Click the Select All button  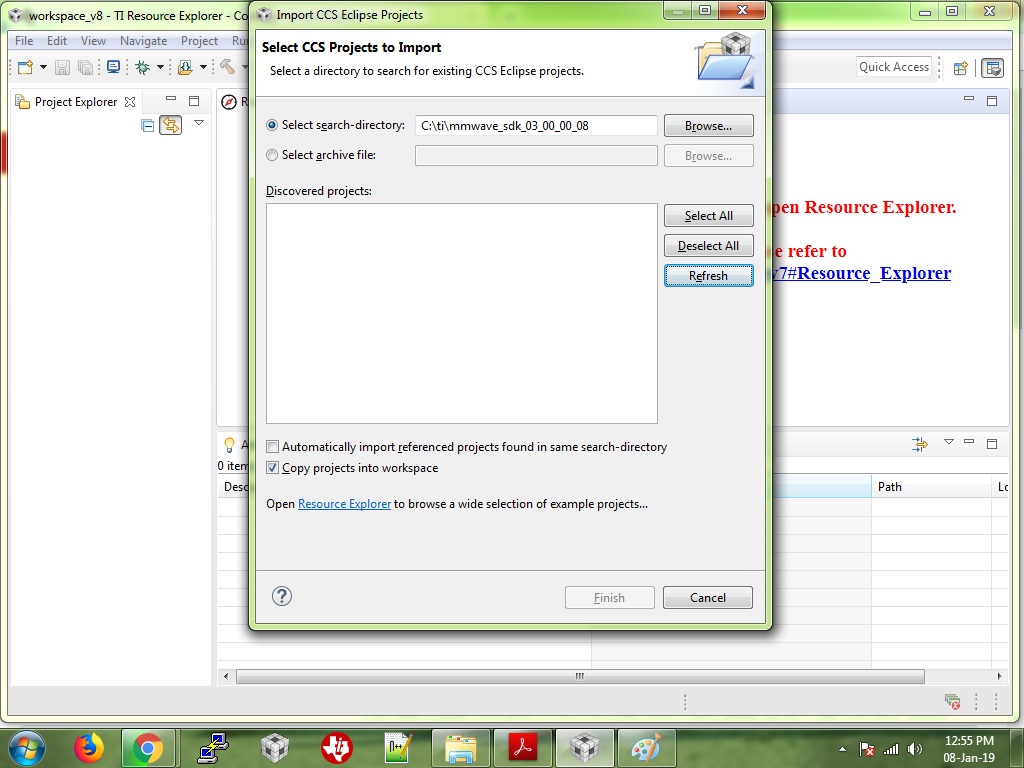coord(709,216)
